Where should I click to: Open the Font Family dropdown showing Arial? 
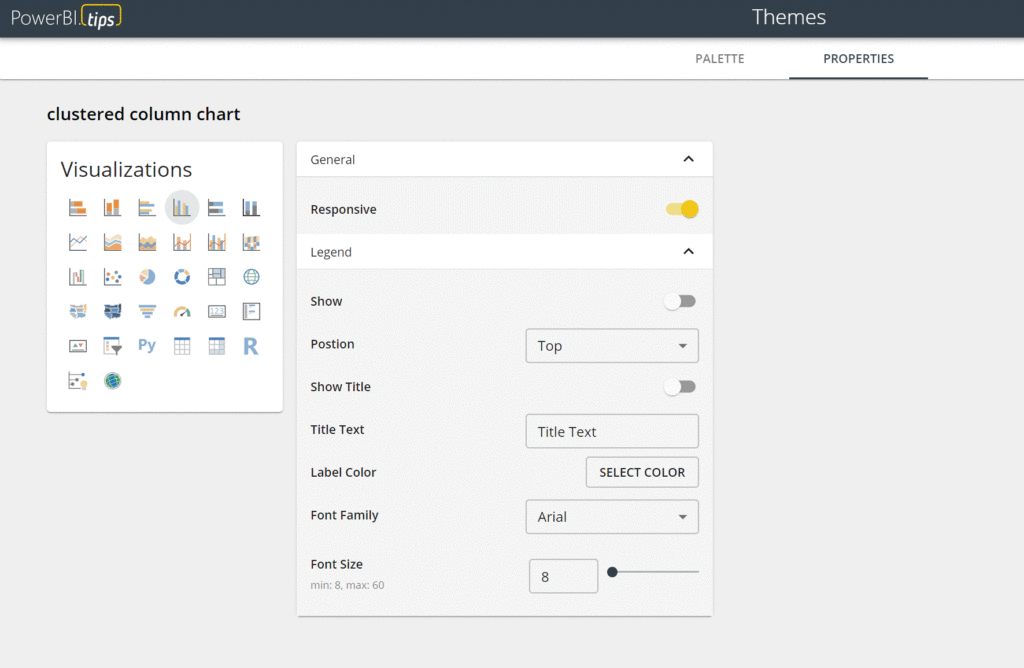coord(612,517)
